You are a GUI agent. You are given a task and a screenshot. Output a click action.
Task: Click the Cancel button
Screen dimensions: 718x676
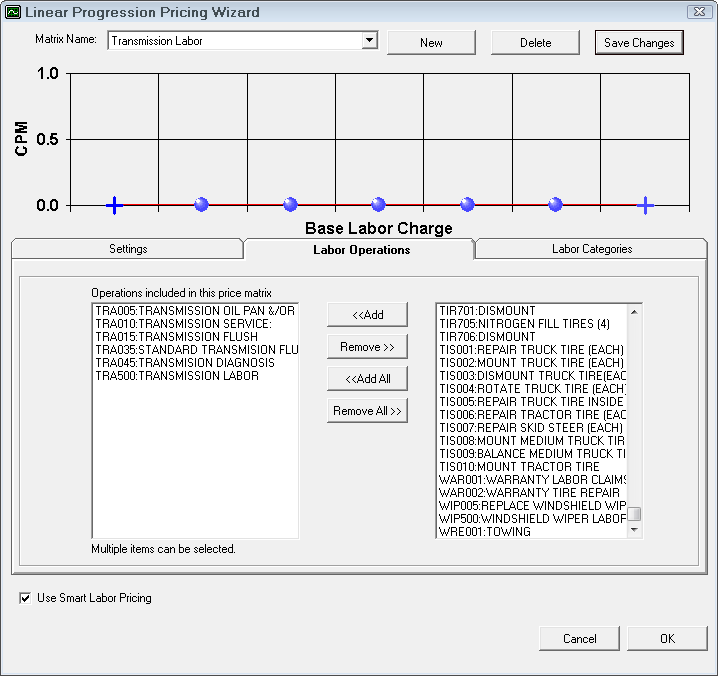click(579, 639)
